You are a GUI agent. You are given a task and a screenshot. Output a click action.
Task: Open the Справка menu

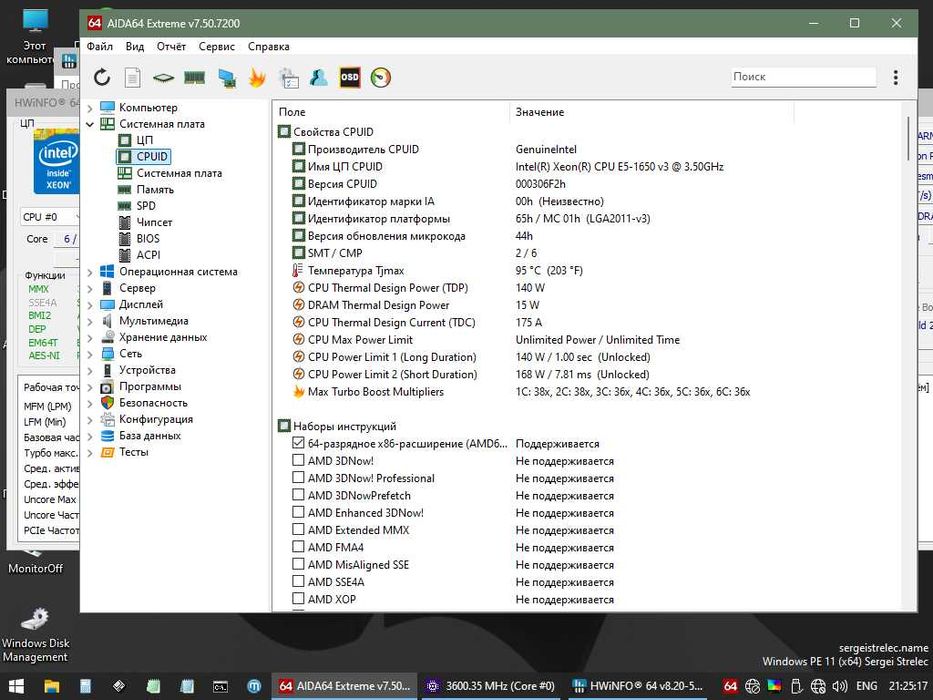tap(268, 46)
